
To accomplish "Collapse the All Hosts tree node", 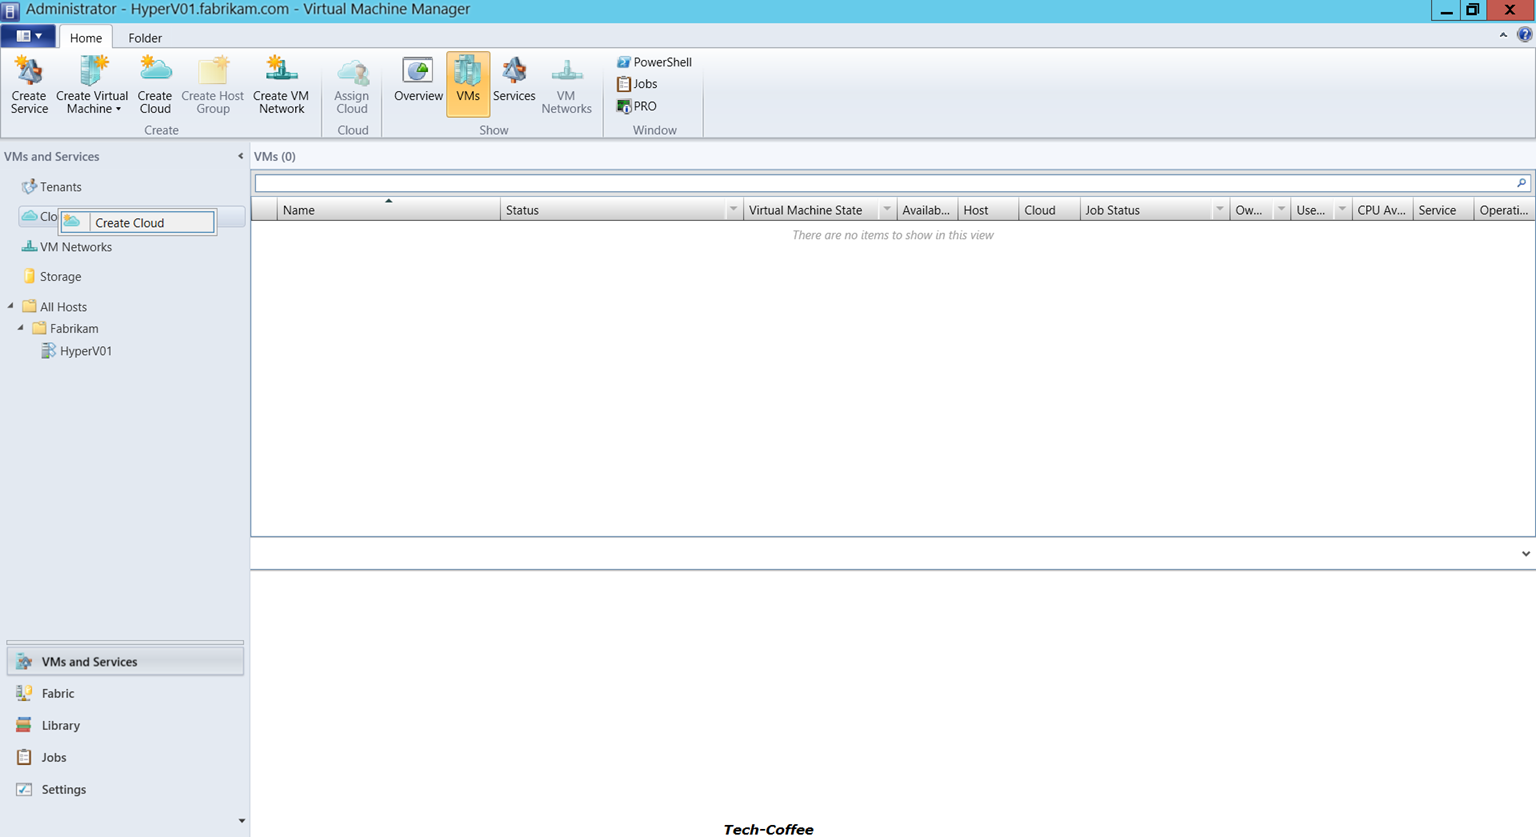I will point(11,306).
